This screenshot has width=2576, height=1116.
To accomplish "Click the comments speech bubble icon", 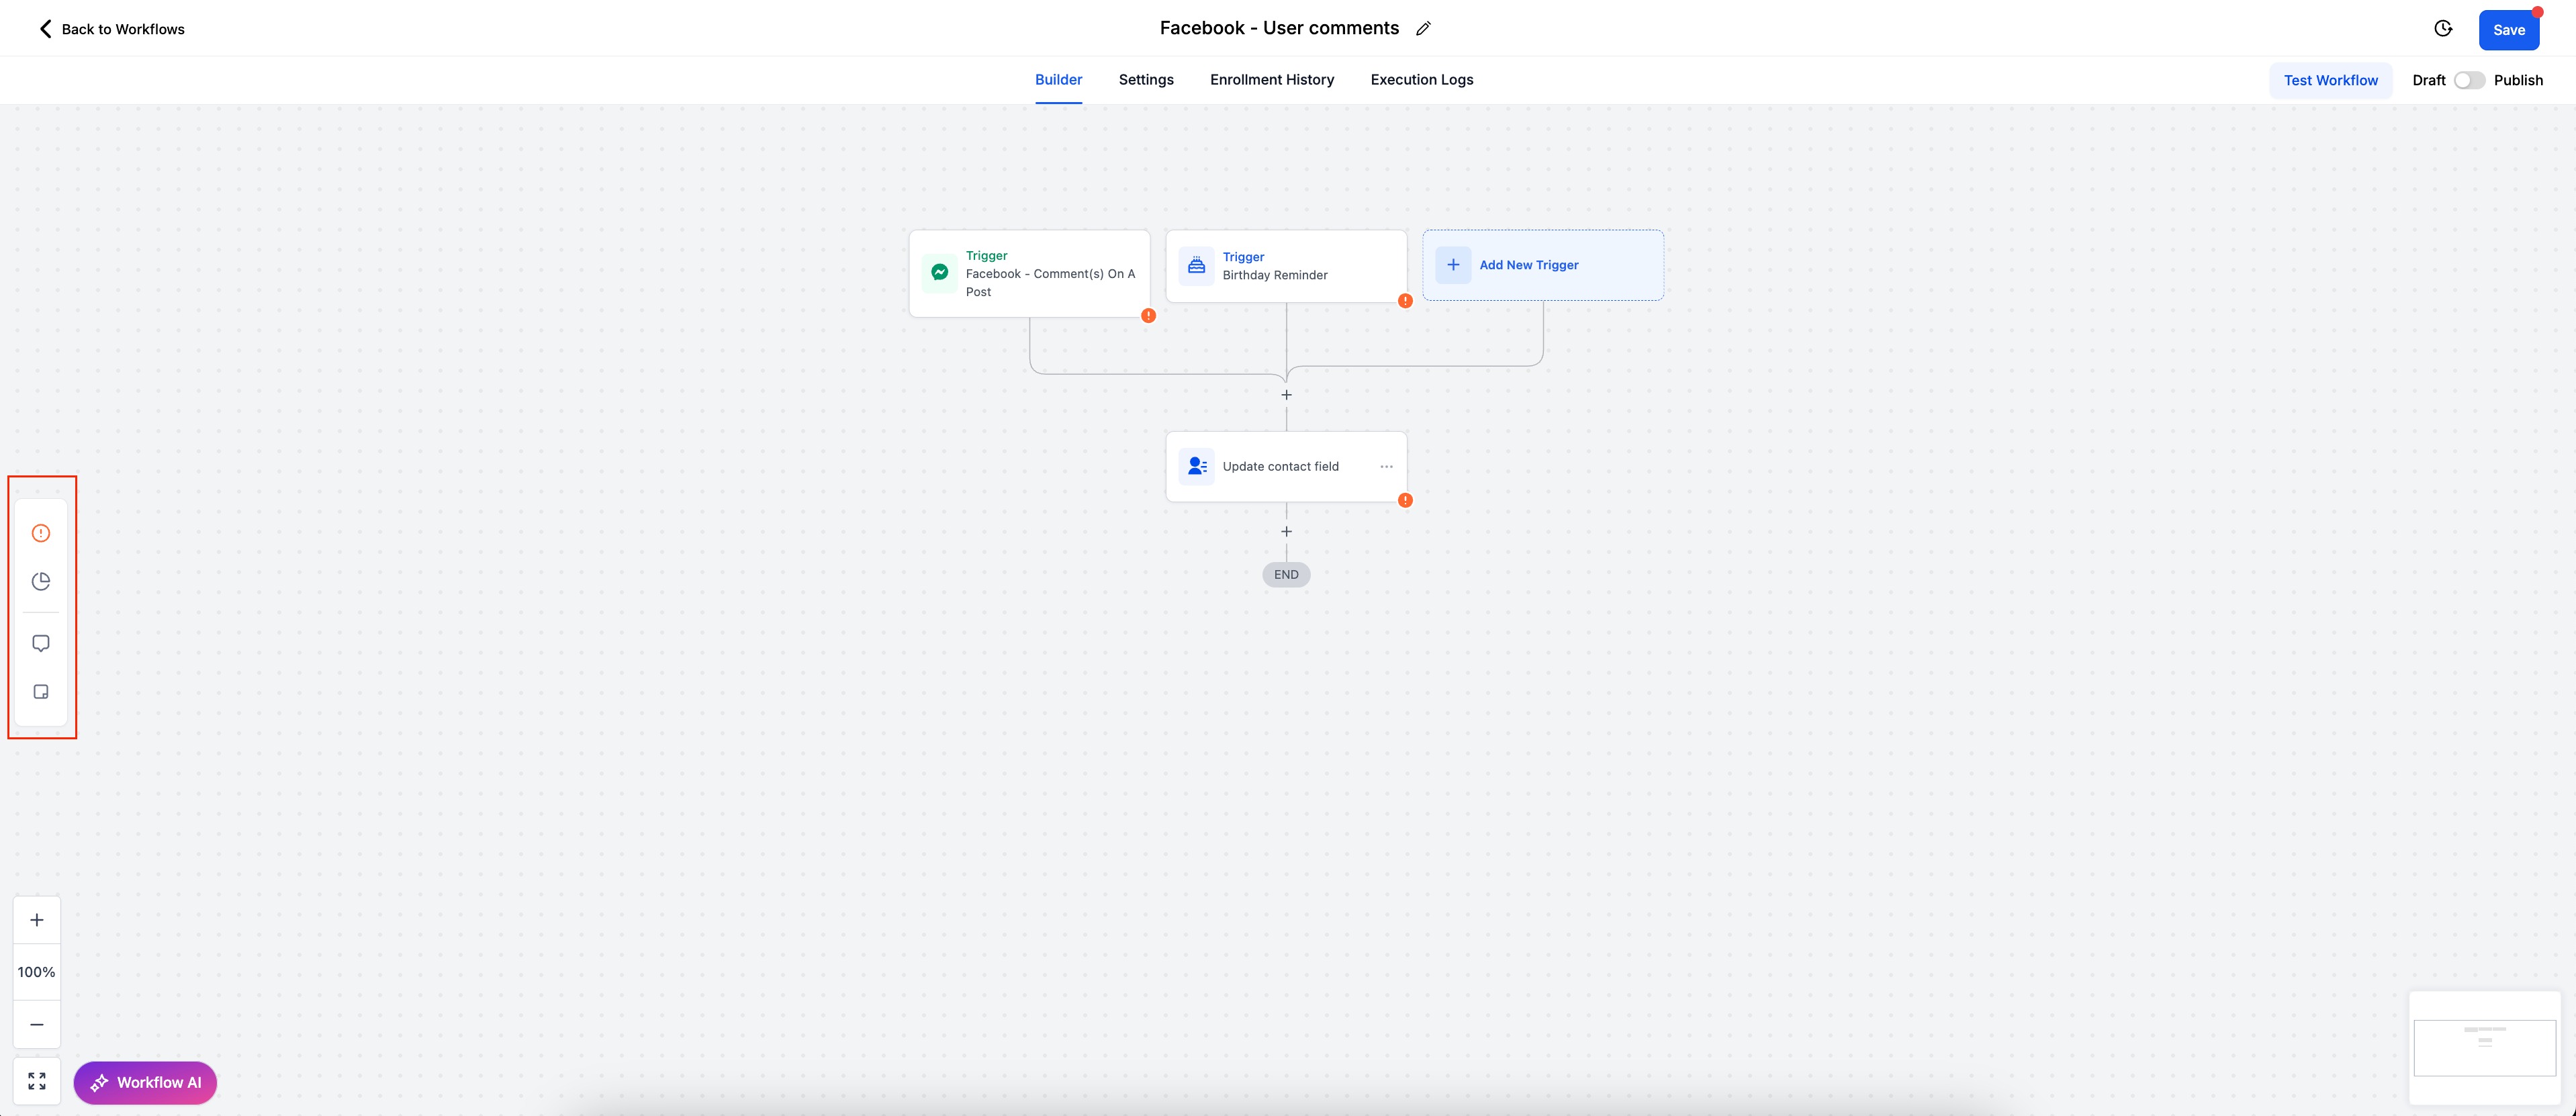I will (x=41, y=643).
